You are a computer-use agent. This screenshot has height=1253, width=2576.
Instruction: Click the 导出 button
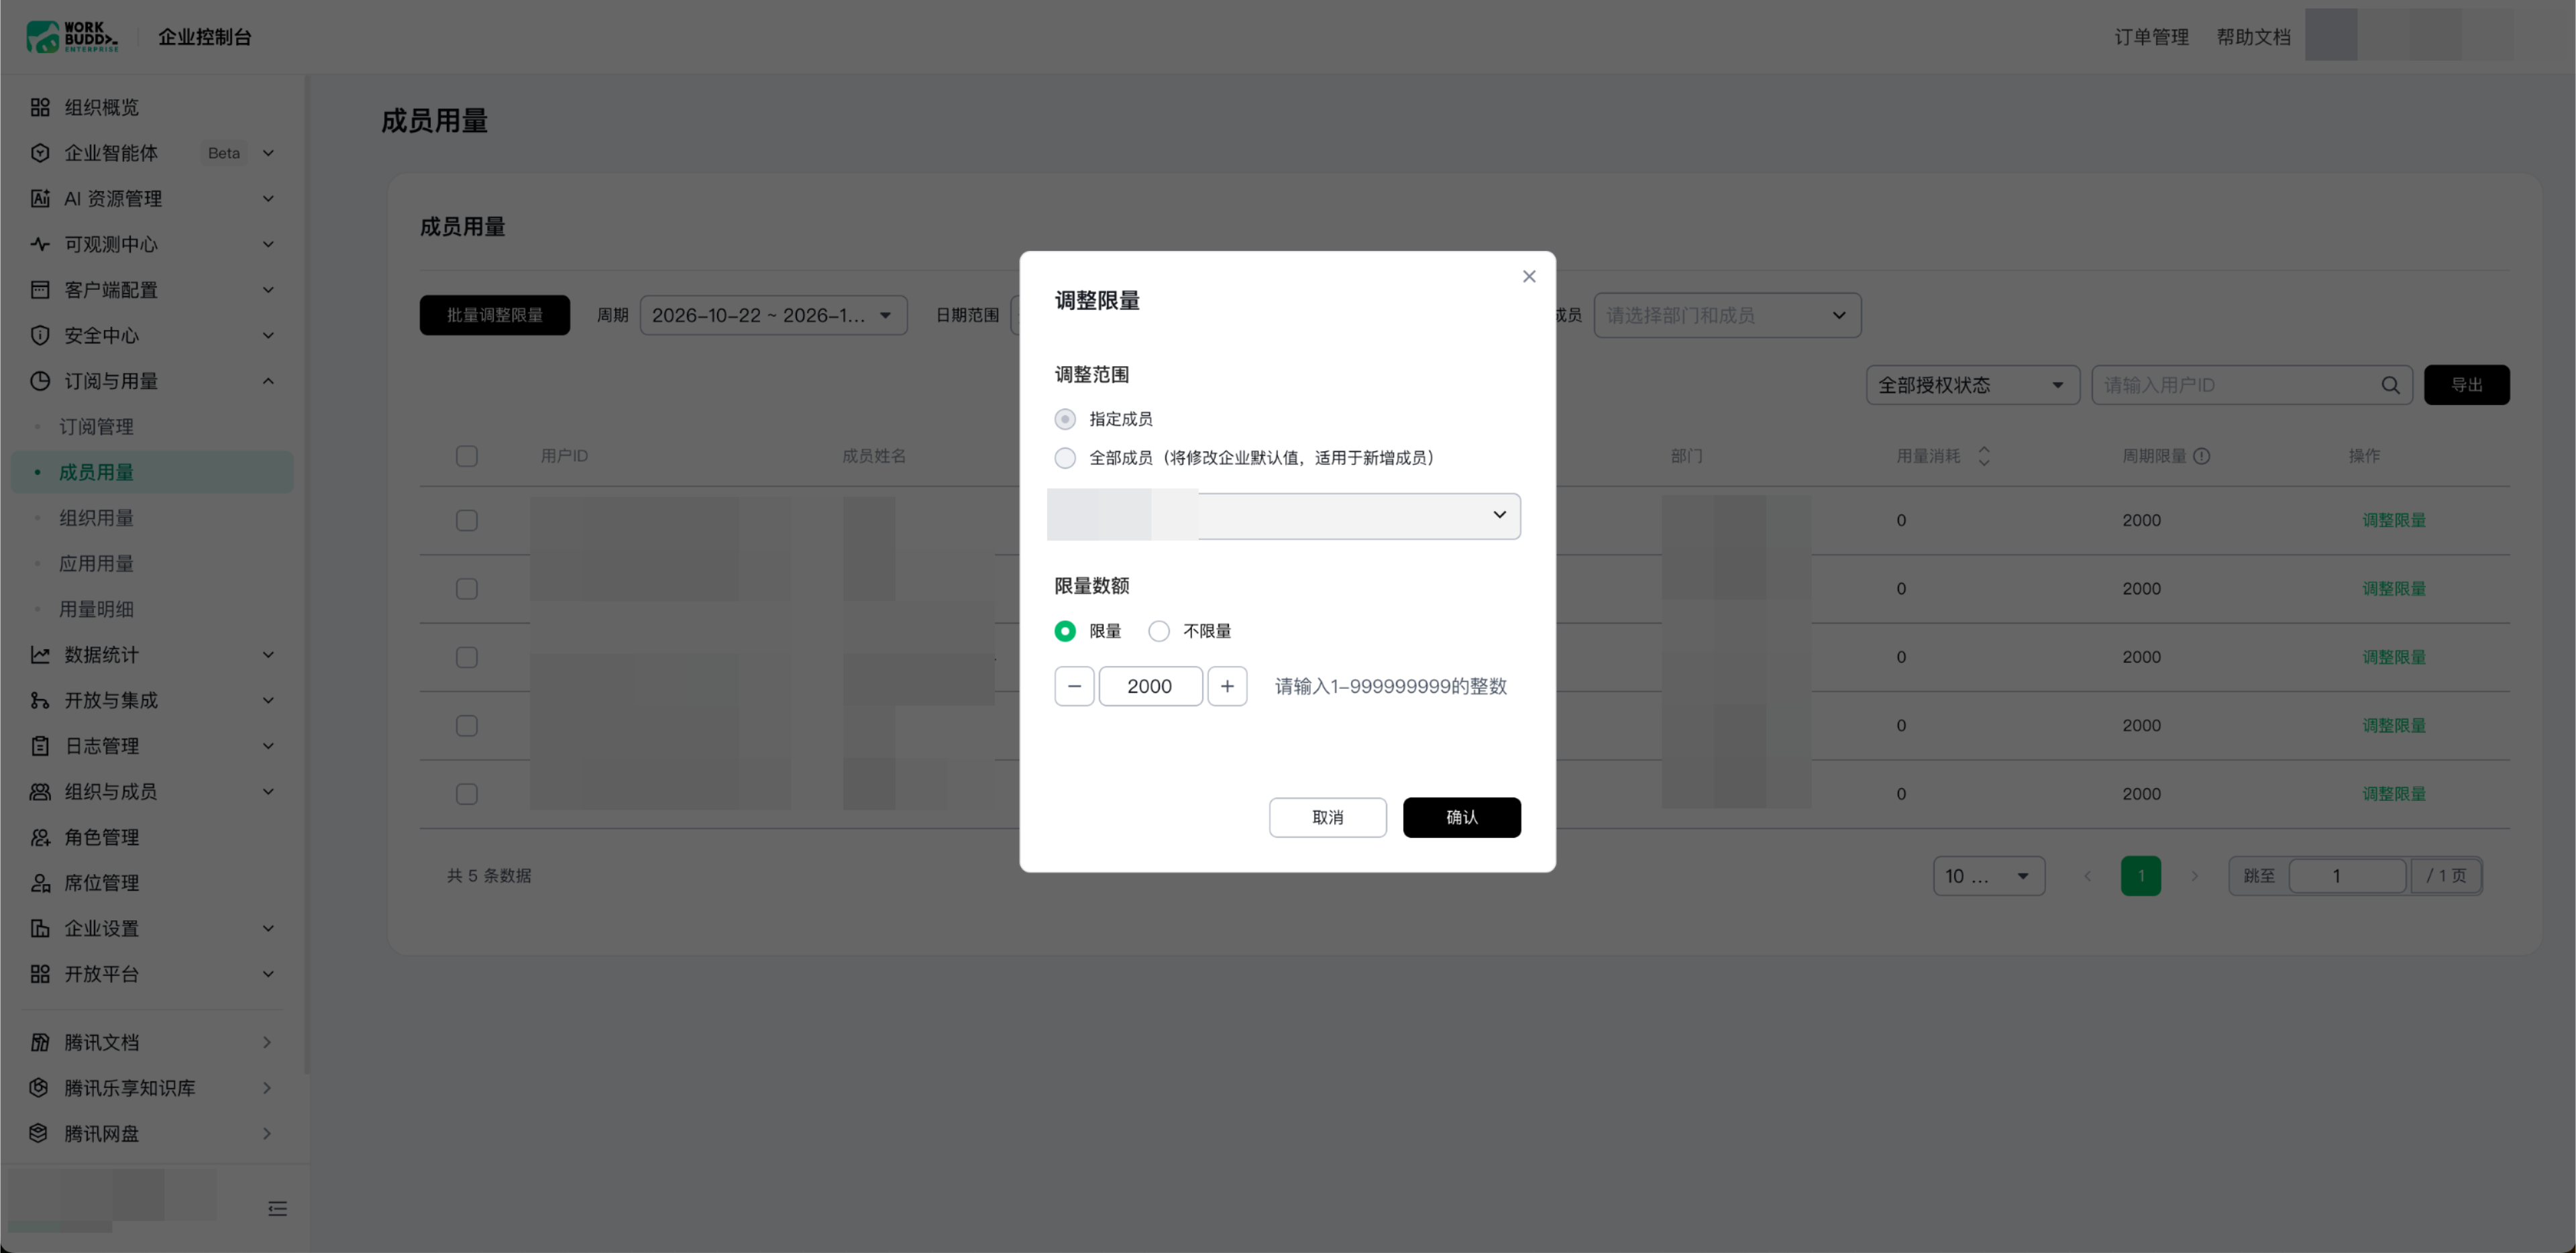pyautogui.click(x=2467, y=385)
